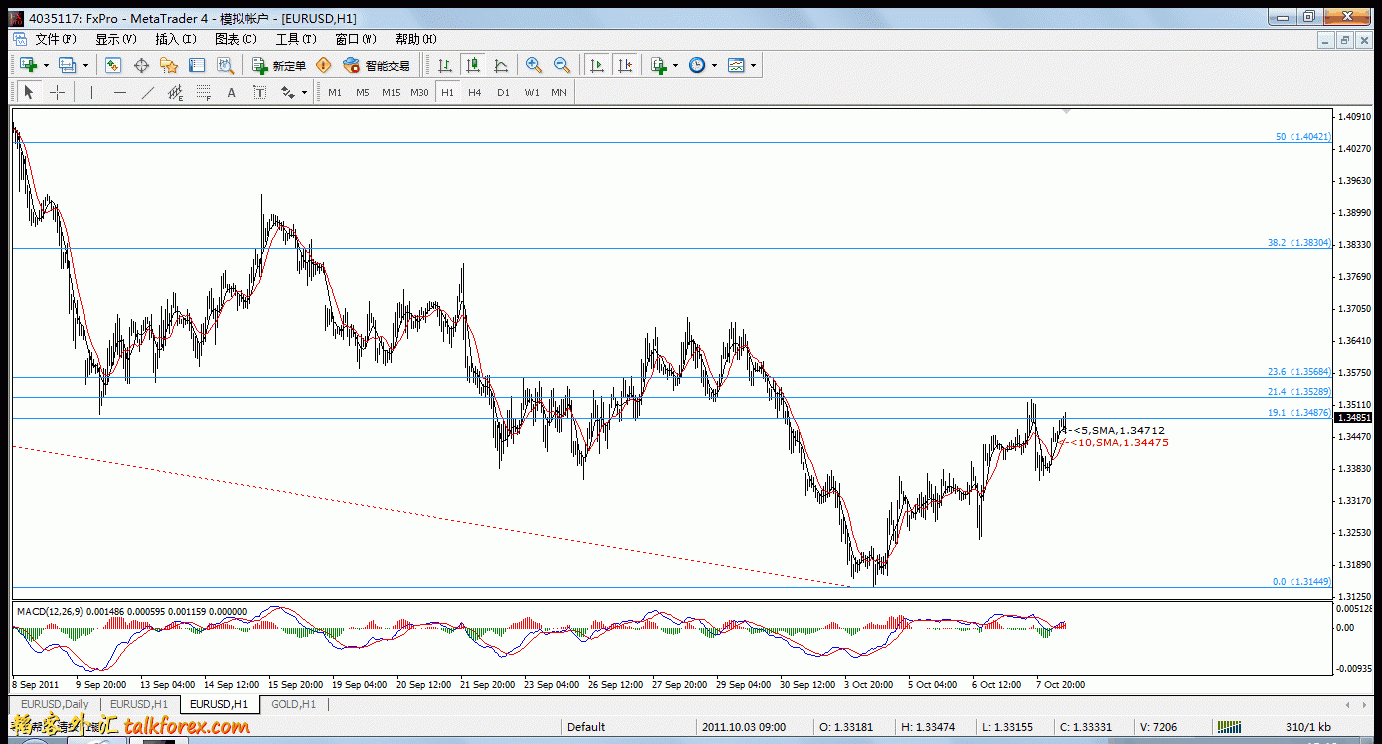Open the Periods clock dropdown arrow

click(x=714, y=65)
